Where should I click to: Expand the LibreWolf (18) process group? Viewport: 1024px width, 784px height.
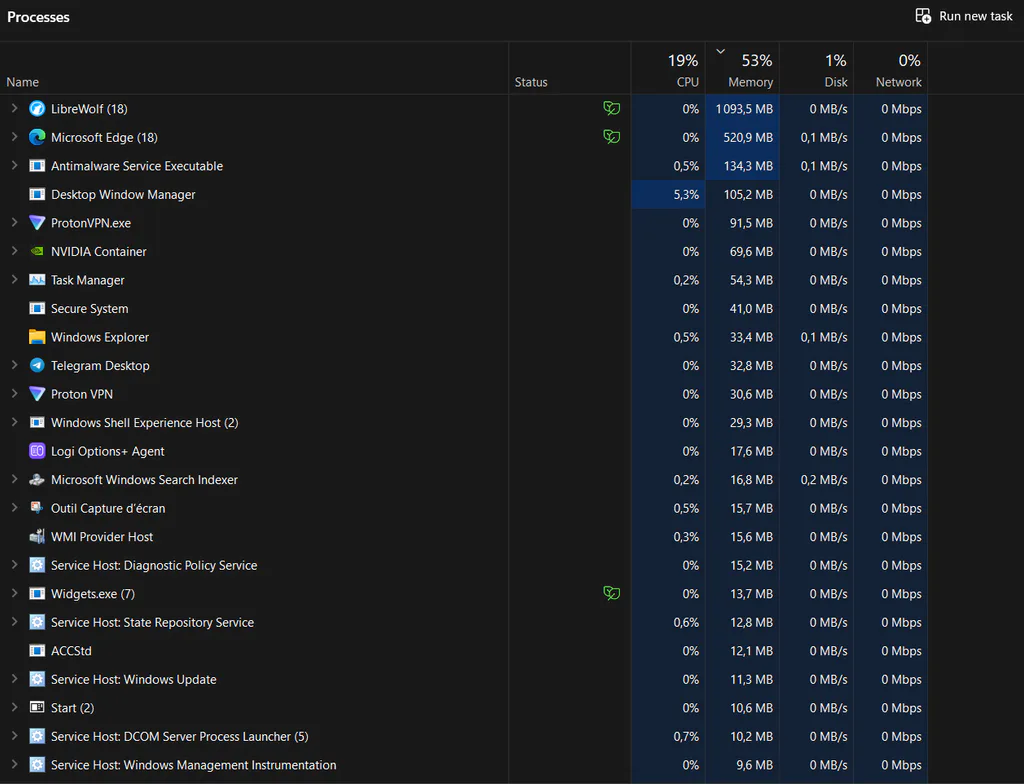tap(14, 108)
